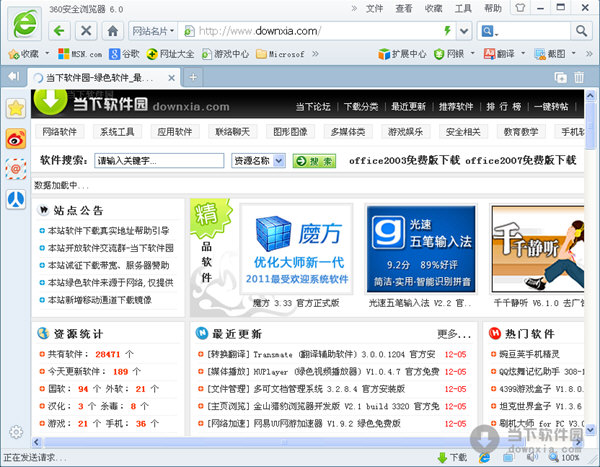Stop loading with the X button

pos(86,31)
